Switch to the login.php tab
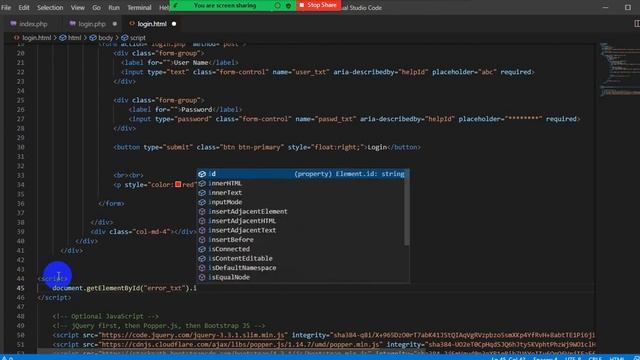640x360 pixels. [92, 24]
